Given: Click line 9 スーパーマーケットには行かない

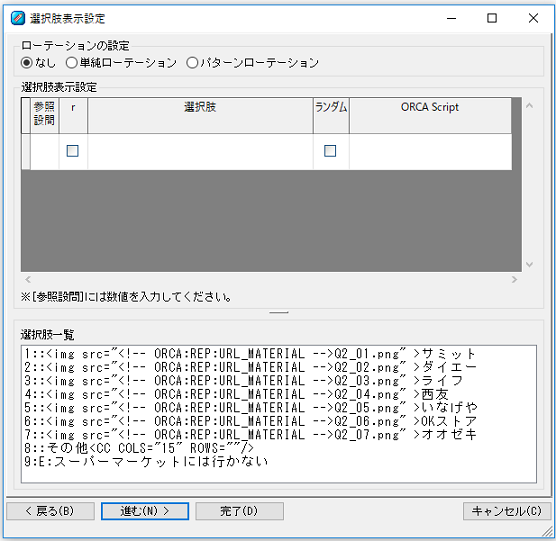Looking at the screenshot, I should (146, 461).
